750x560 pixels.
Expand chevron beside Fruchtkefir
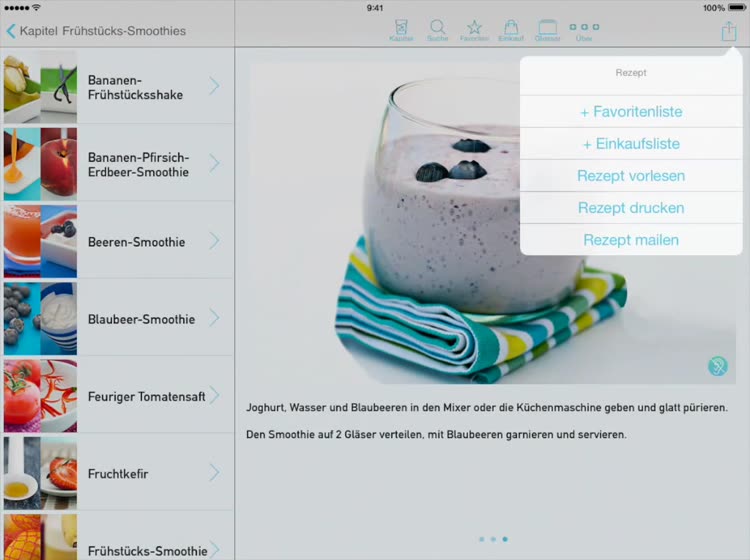coord(214,473)
